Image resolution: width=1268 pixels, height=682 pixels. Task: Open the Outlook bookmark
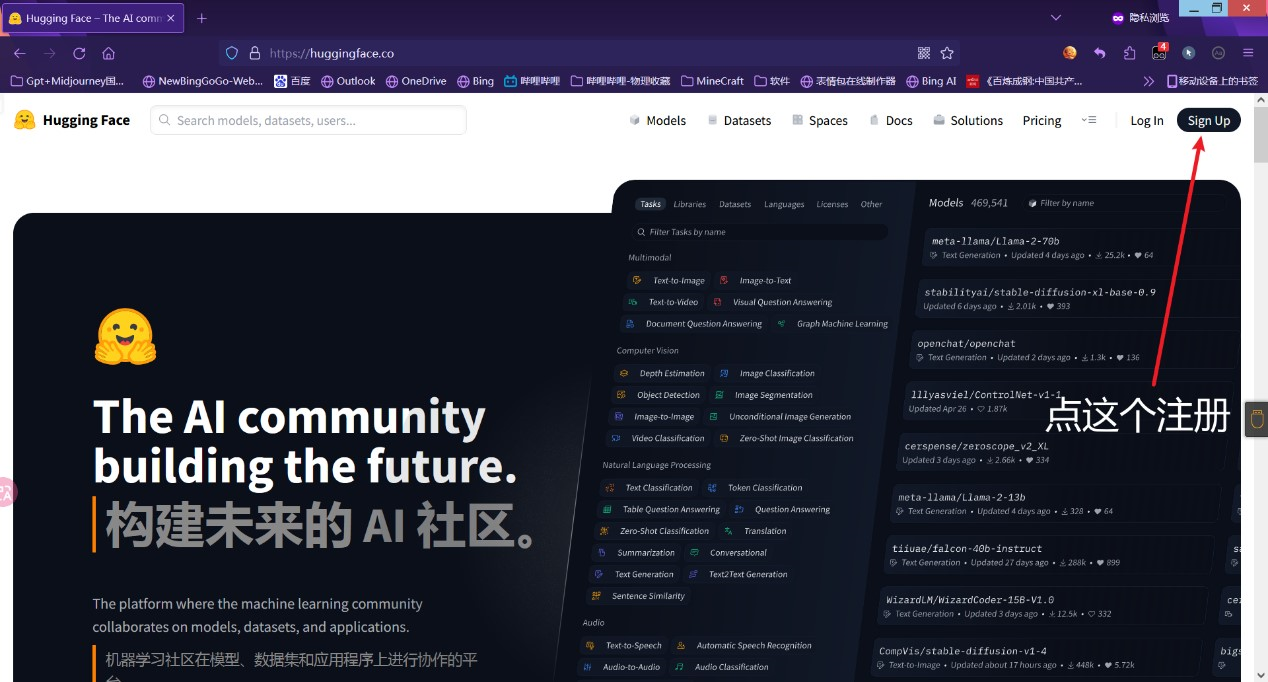coord(348,81)
